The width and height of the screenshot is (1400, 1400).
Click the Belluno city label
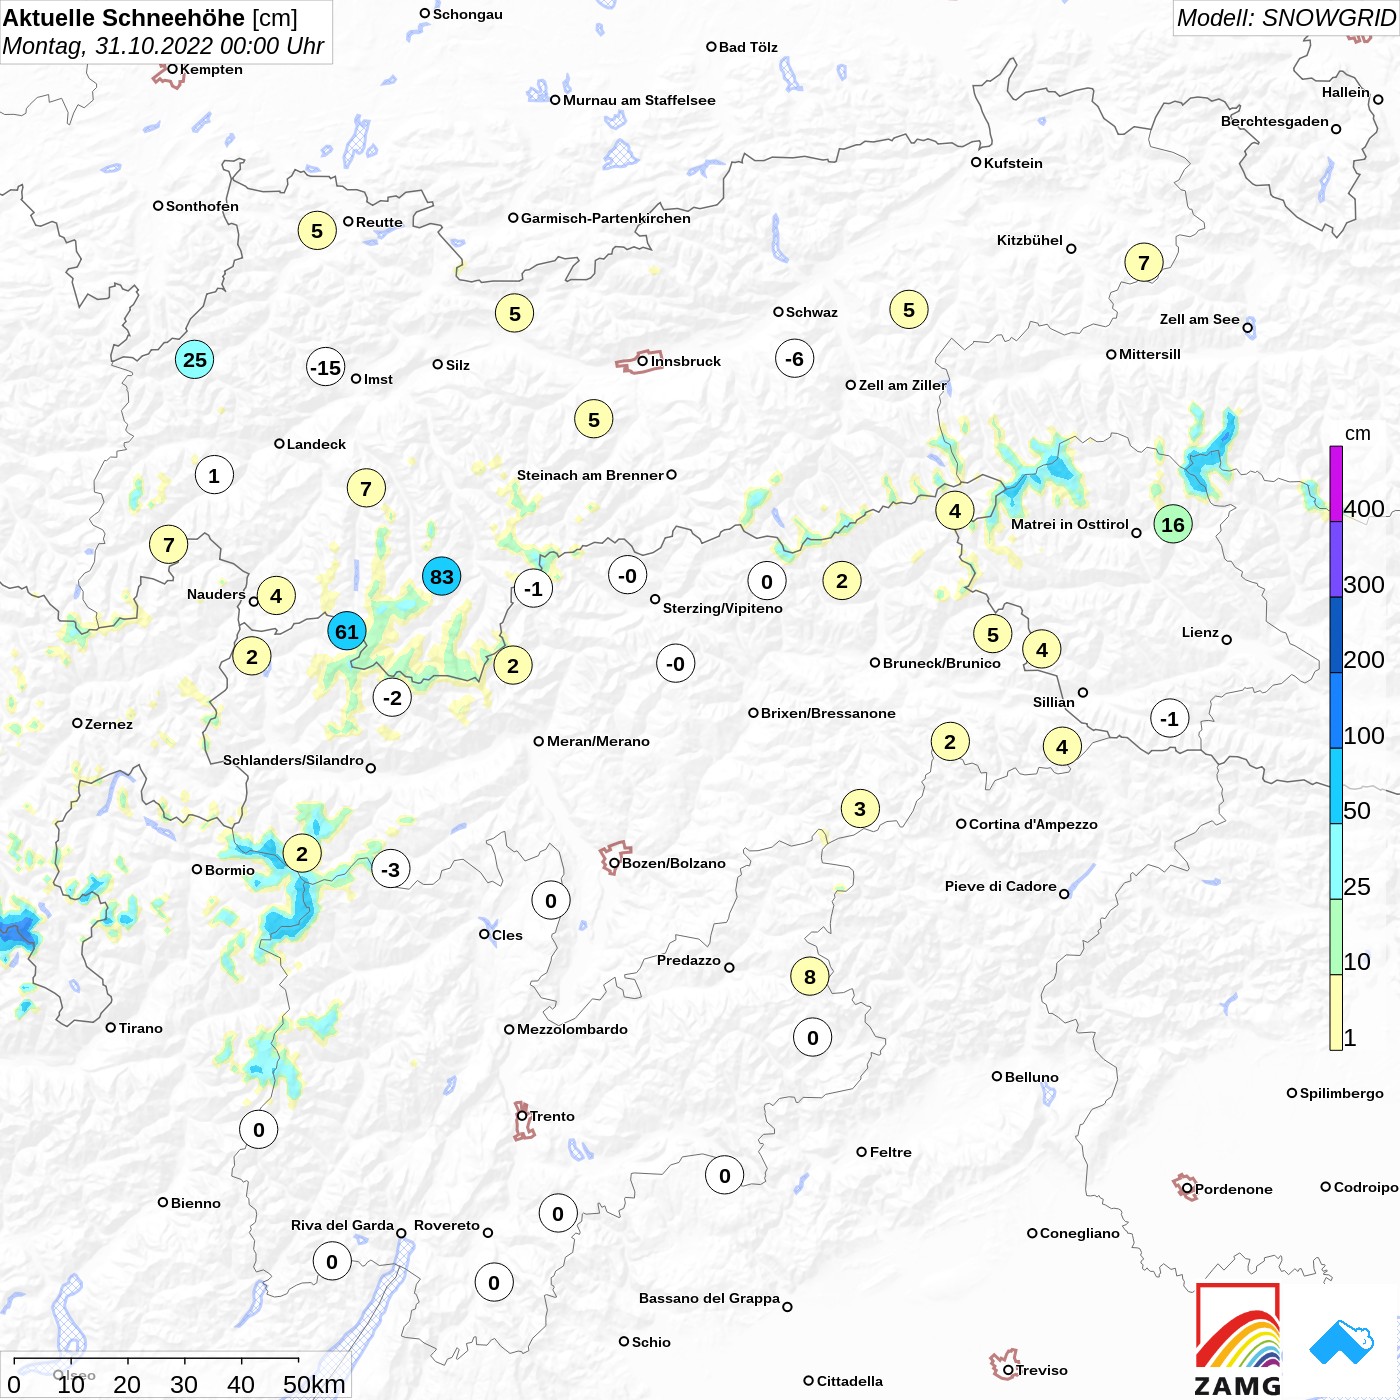coord(1031,1077)
